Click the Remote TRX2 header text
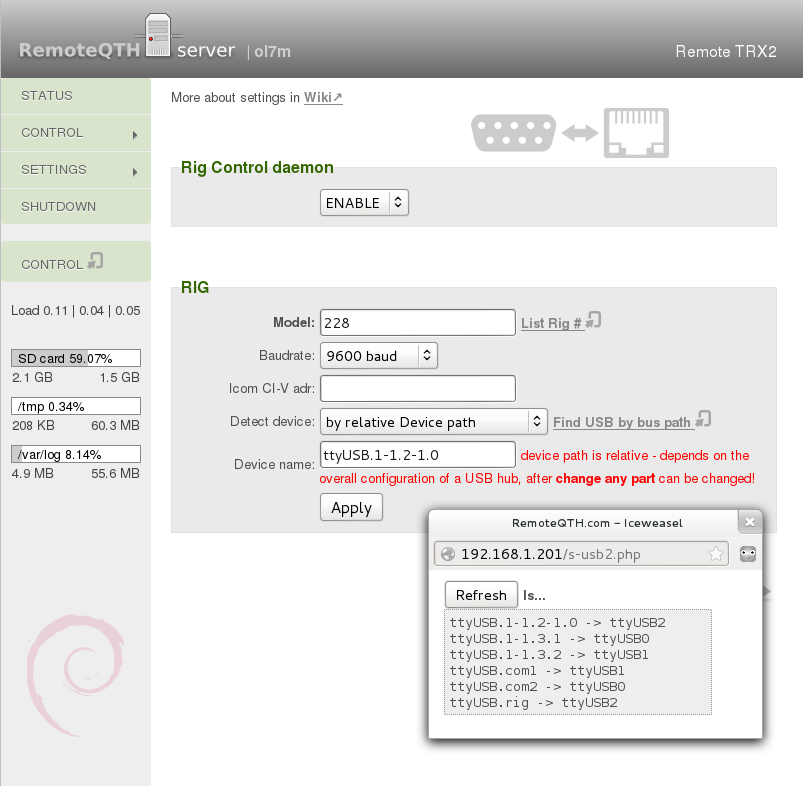 click(726, 52)
